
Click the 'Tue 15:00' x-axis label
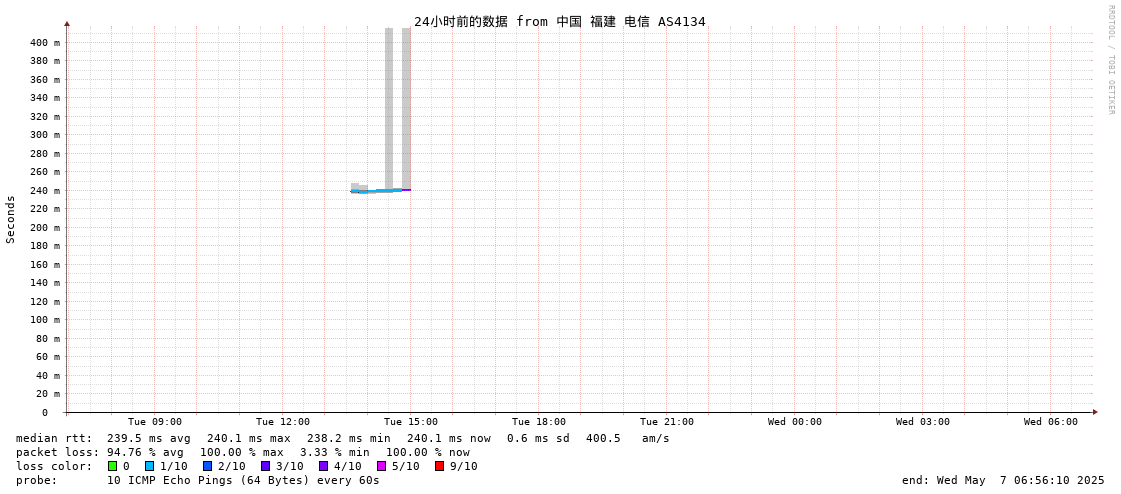coord(411,422)
